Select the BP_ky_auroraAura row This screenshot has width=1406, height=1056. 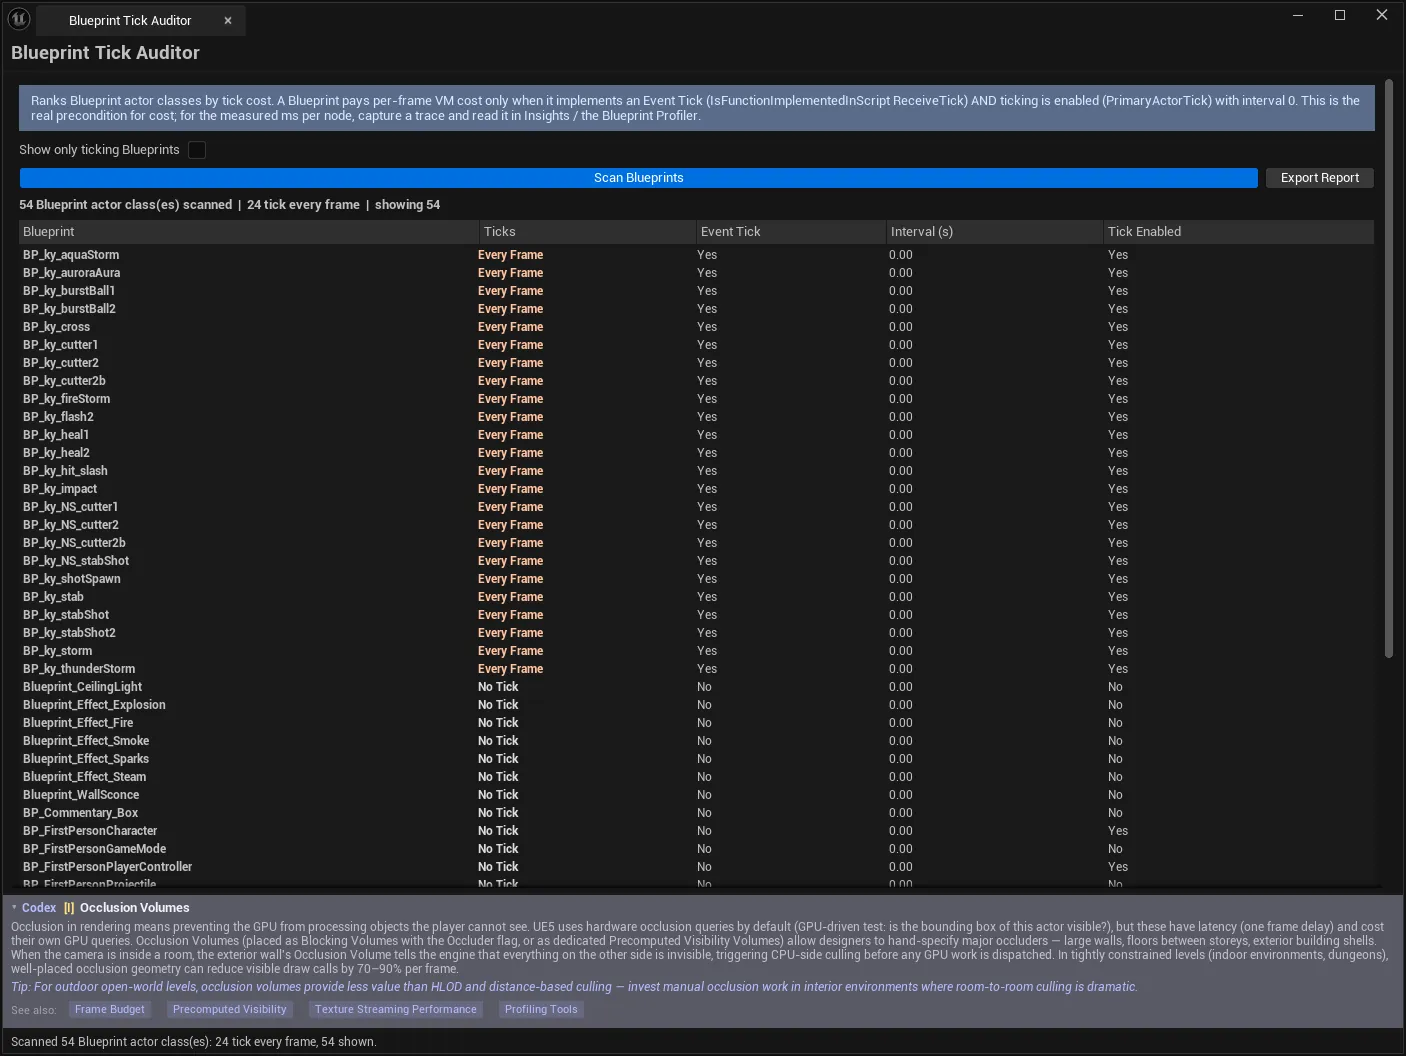pyautogui.click(x=696, y=273)
